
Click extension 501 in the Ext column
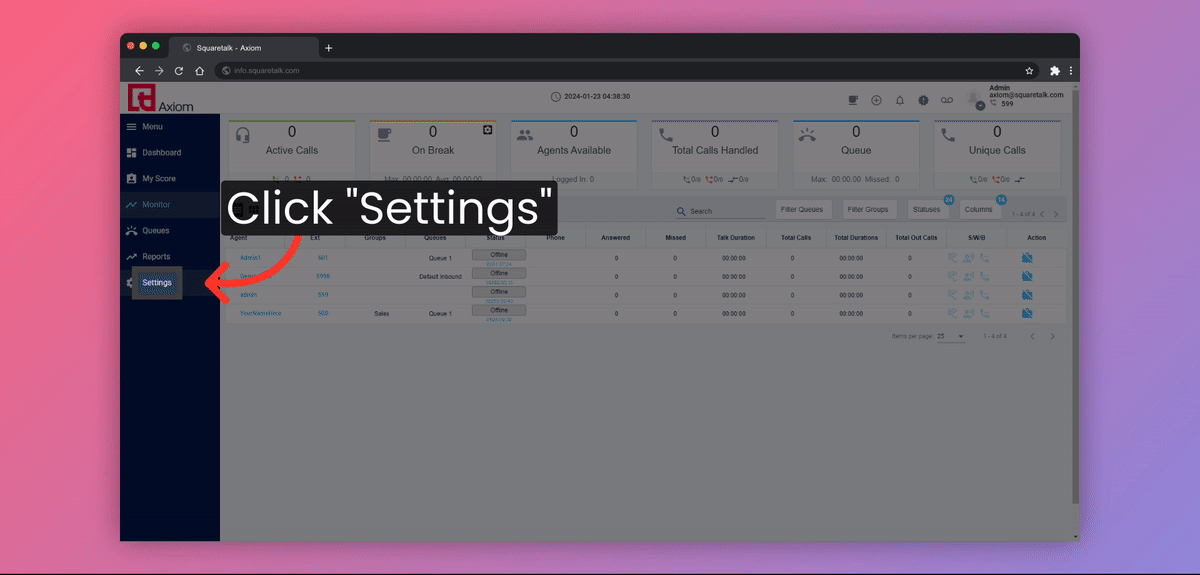click(x=322, y=258)
